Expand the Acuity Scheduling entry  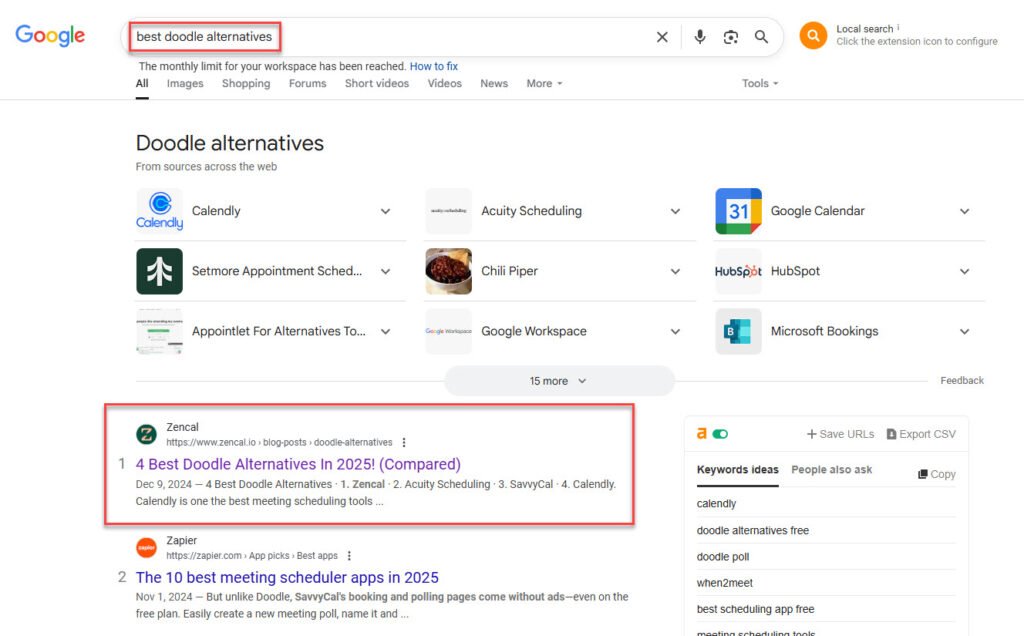click(675, 211)
